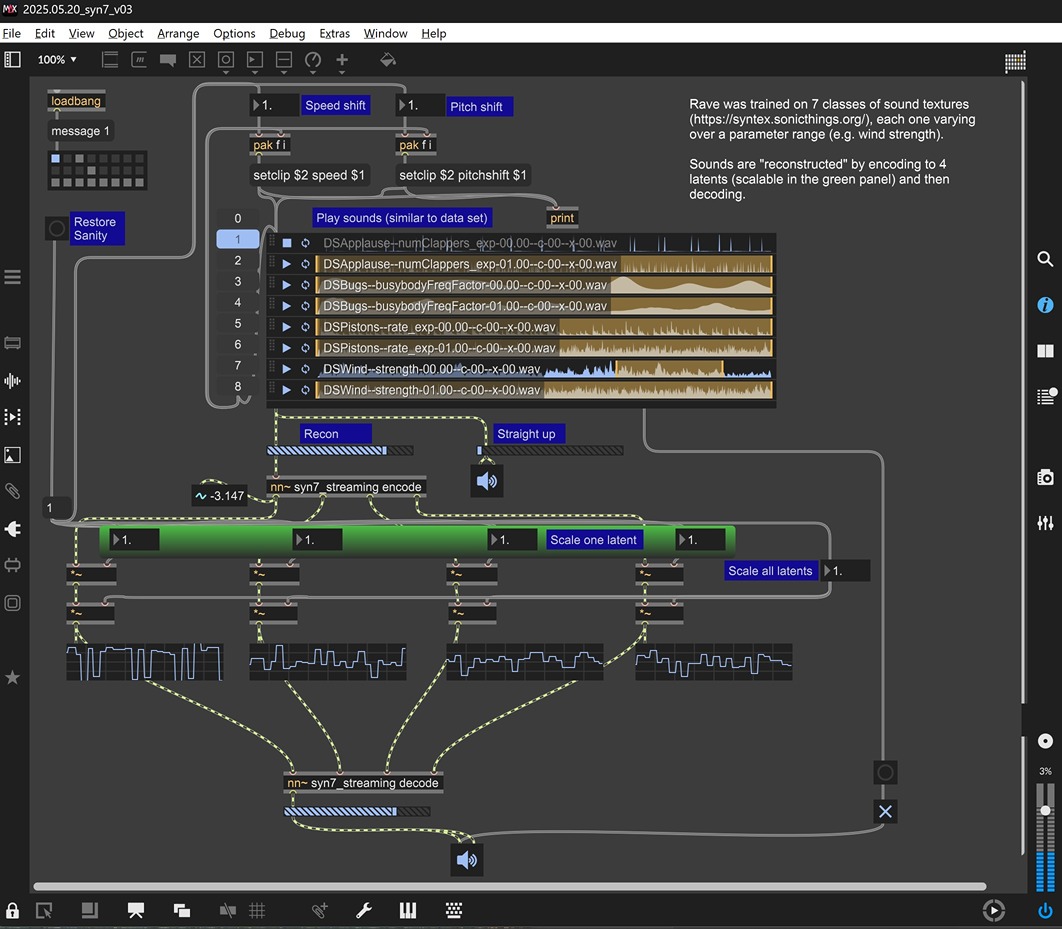
Task: Toggle the audio power button at bottom right
Action: (x=1045, y=910)
